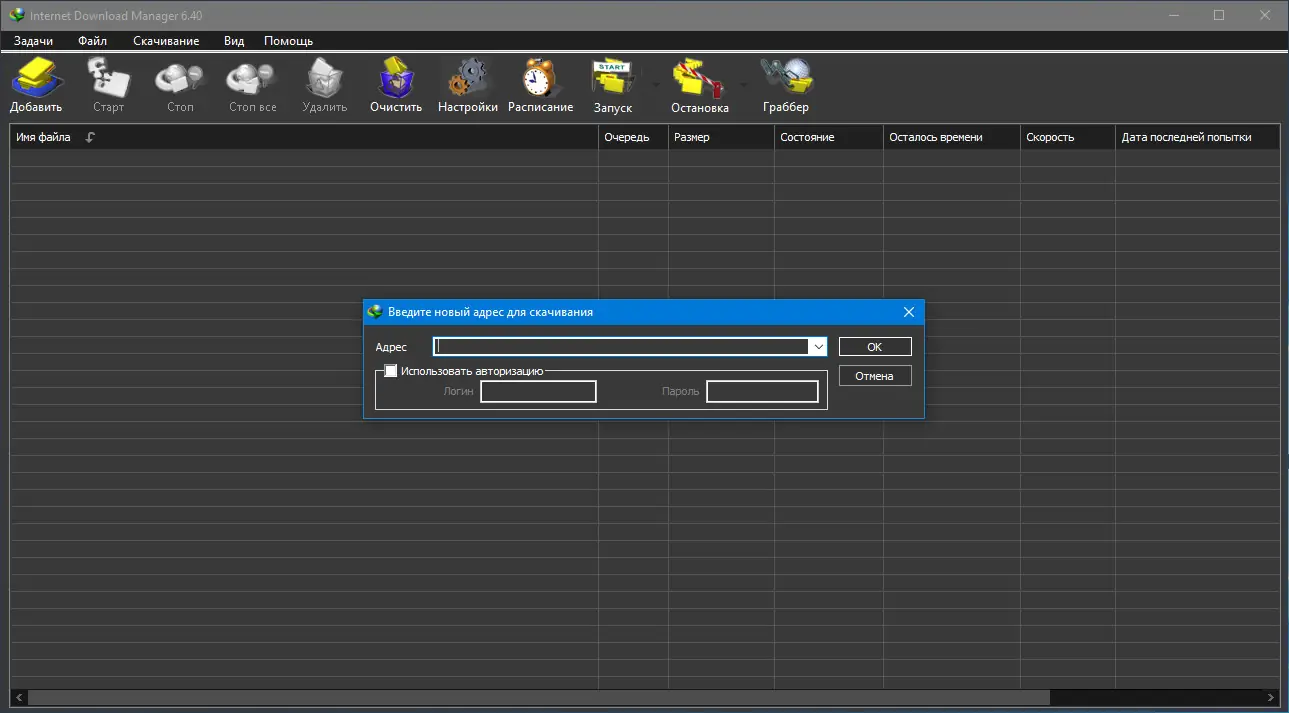Open the Задачи menu

[34, 41]
